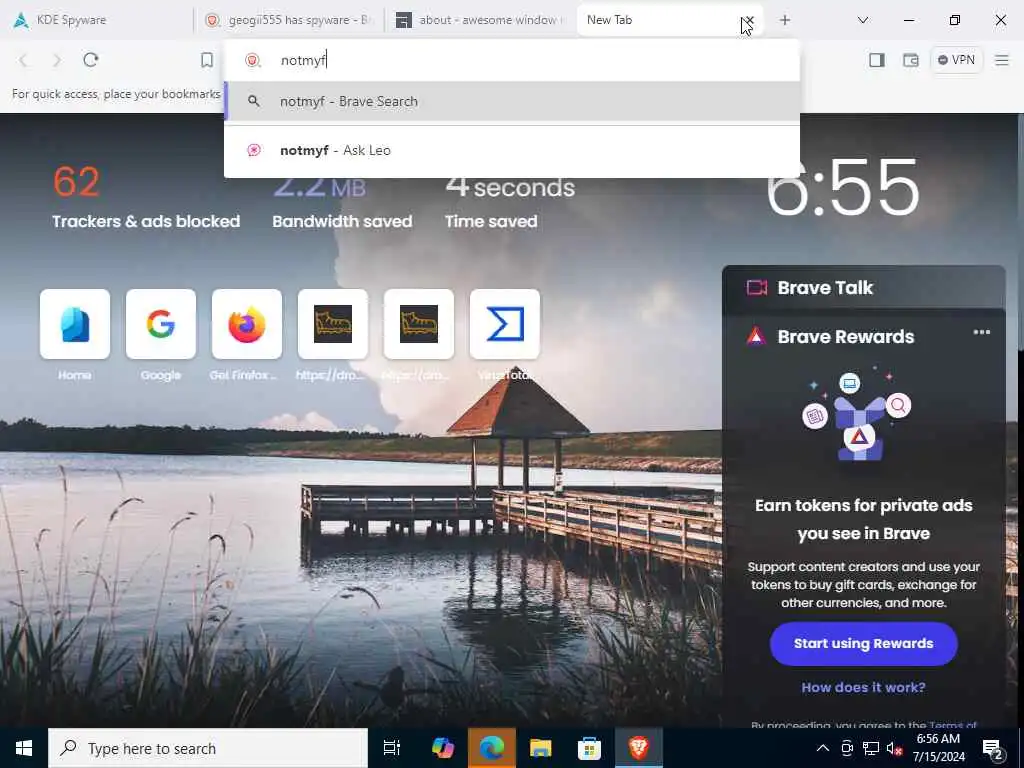Expand the Brave Talk card

[863, 287]
